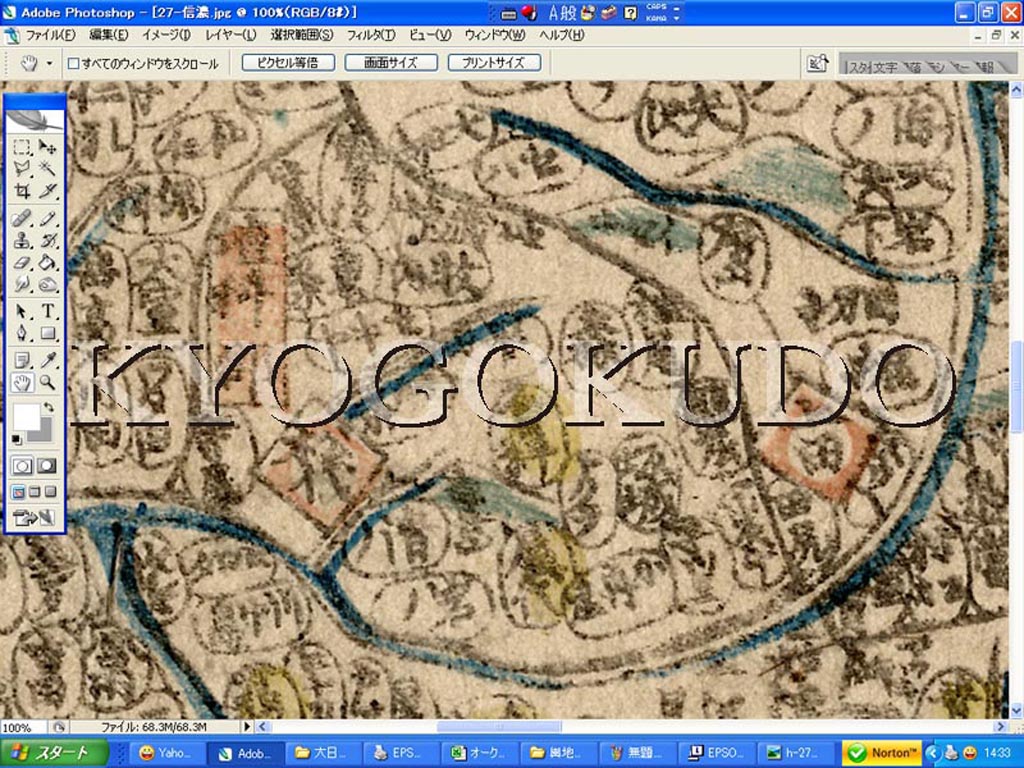Screen dimensions: 1024x768
Task: Click vertical scrollbar down arrow
Action: (1016, 711)
